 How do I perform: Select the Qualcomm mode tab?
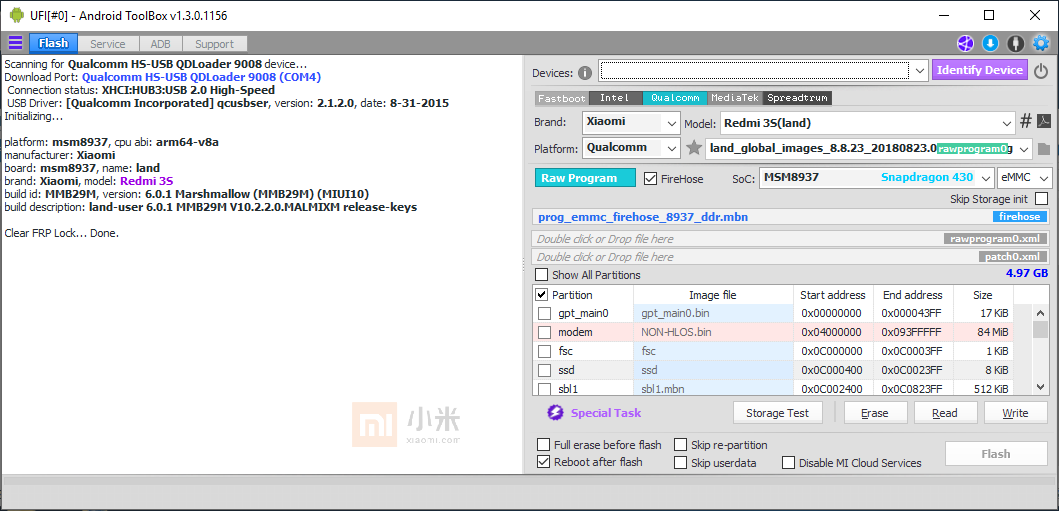point(675,98)
